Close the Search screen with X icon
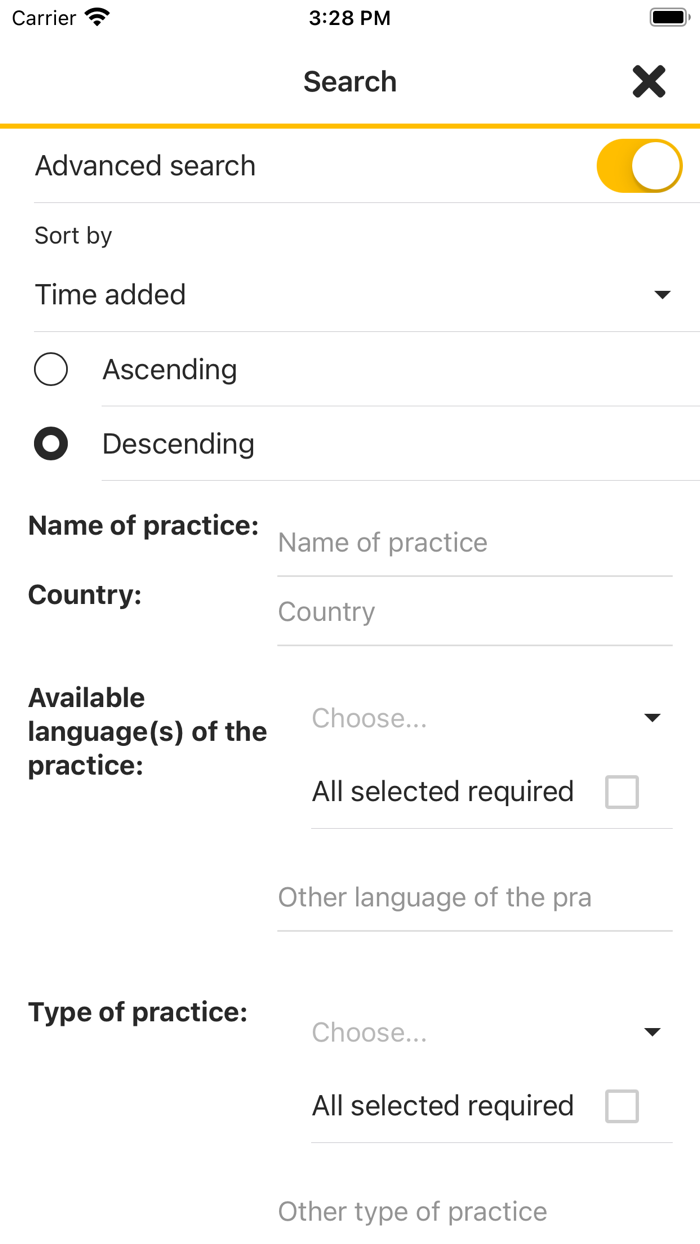This screenshot has width=700, height=1244. click(x=649, y=82)
